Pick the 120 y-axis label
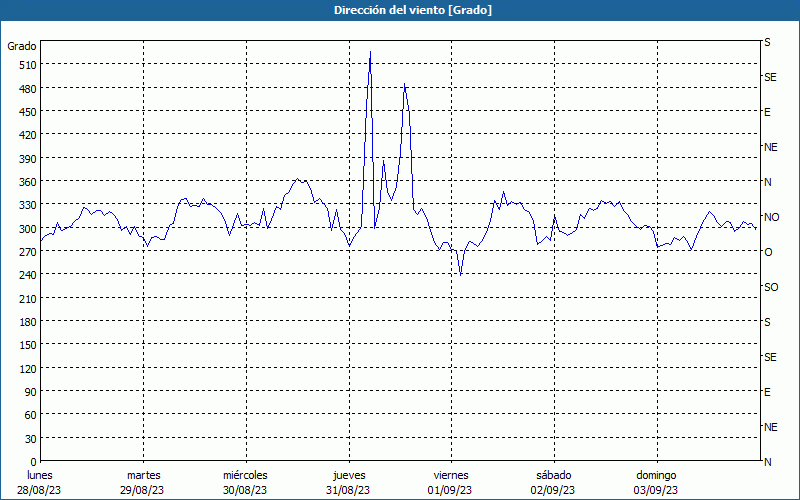Screen dimensions: 800x500 coord(27,368)
